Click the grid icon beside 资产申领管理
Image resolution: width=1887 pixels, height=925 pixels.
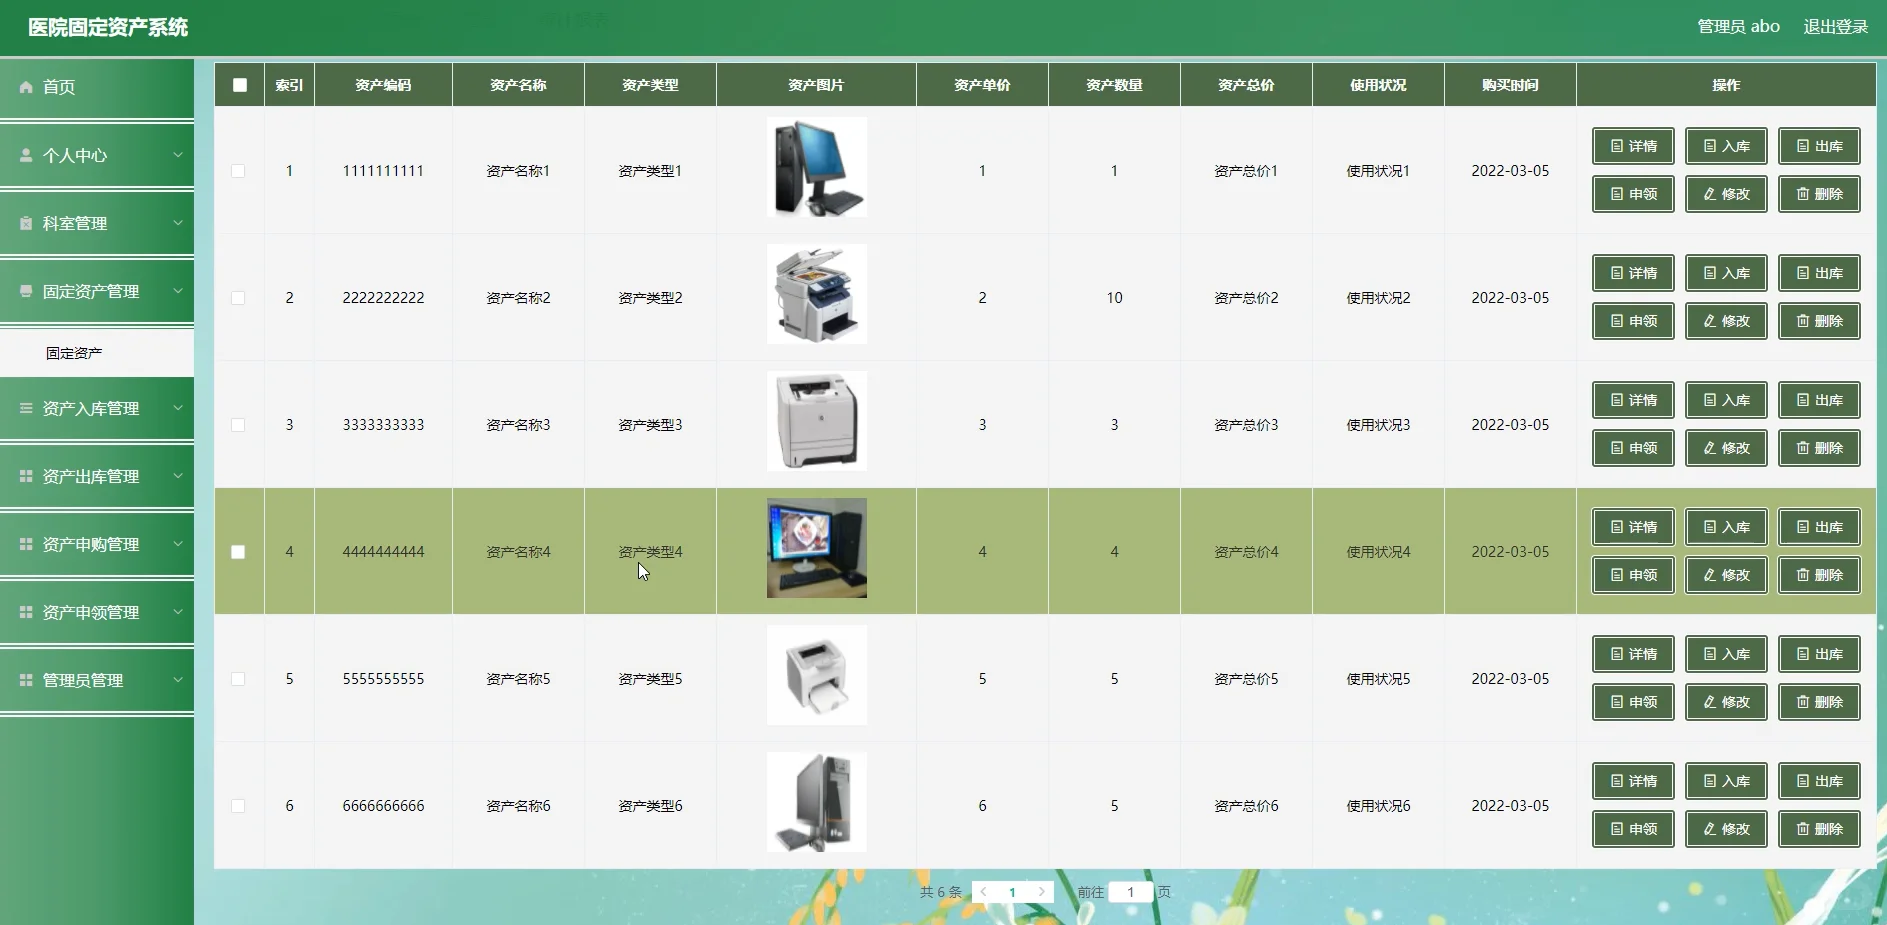point(26,612)
